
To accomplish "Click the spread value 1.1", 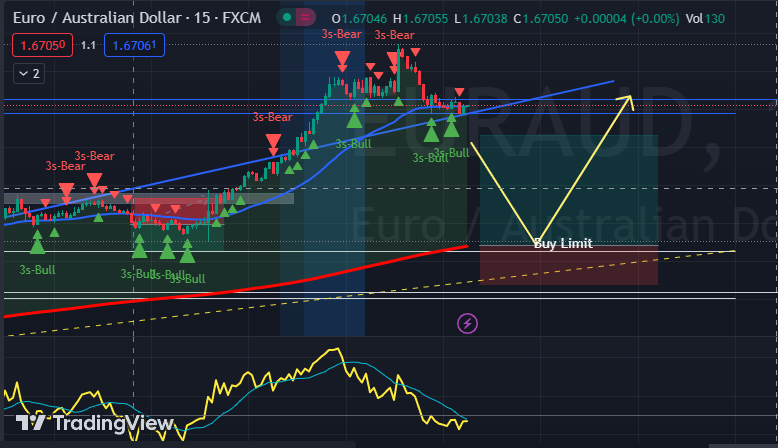I will (88, 46).
